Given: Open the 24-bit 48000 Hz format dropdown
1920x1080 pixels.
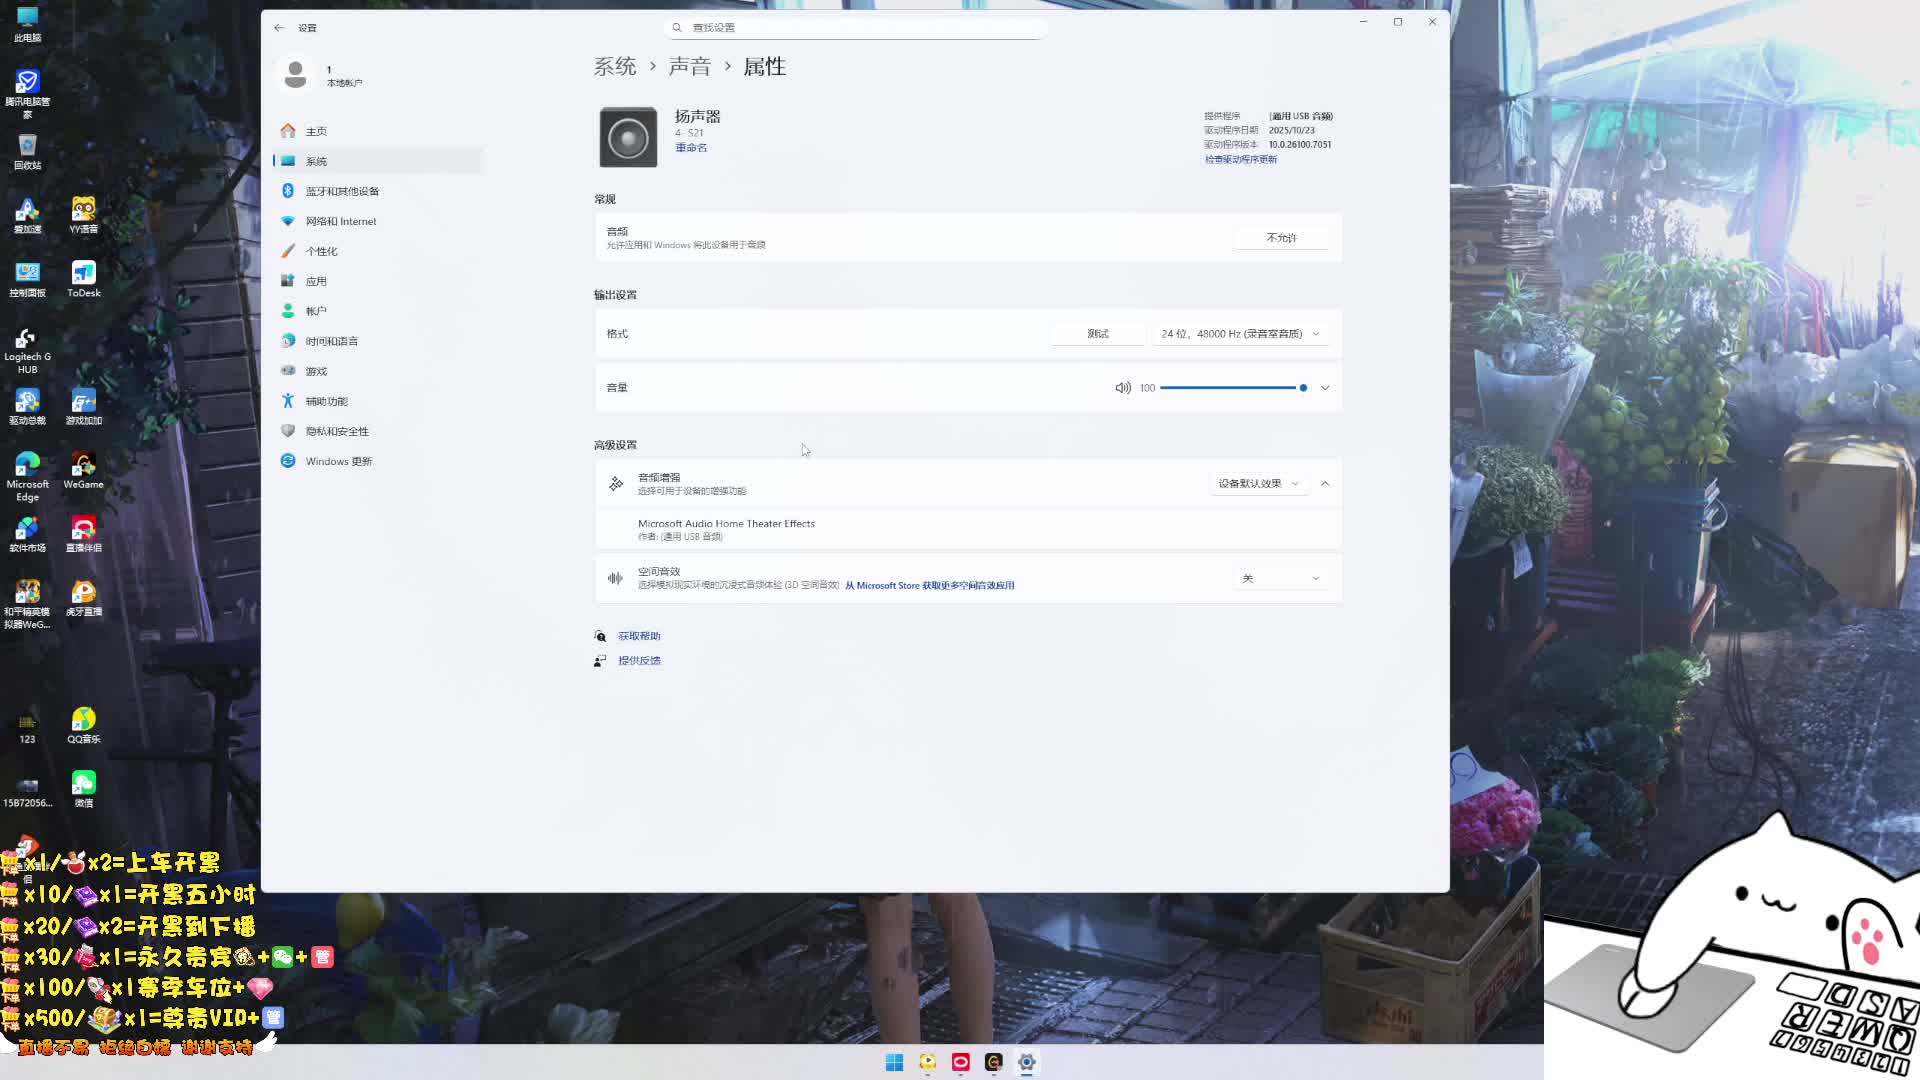Looking at the screenshot, I should [1240, 334].
